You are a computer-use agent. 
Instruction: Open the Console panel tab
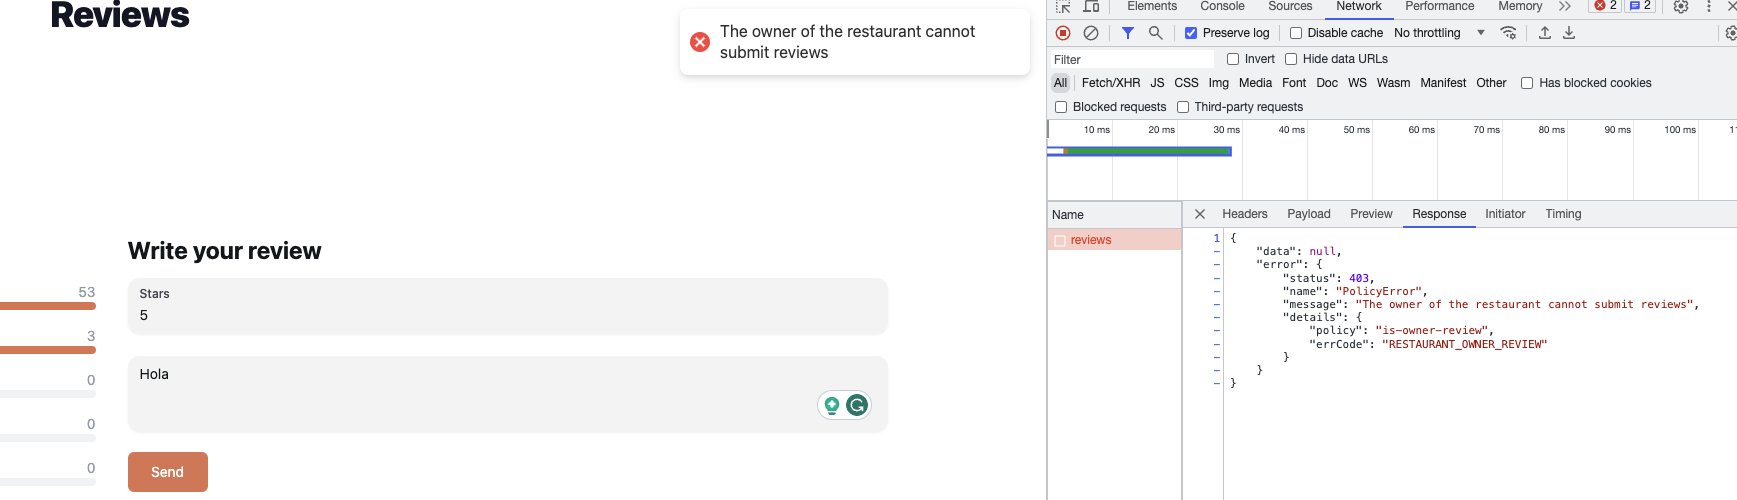1222,7
